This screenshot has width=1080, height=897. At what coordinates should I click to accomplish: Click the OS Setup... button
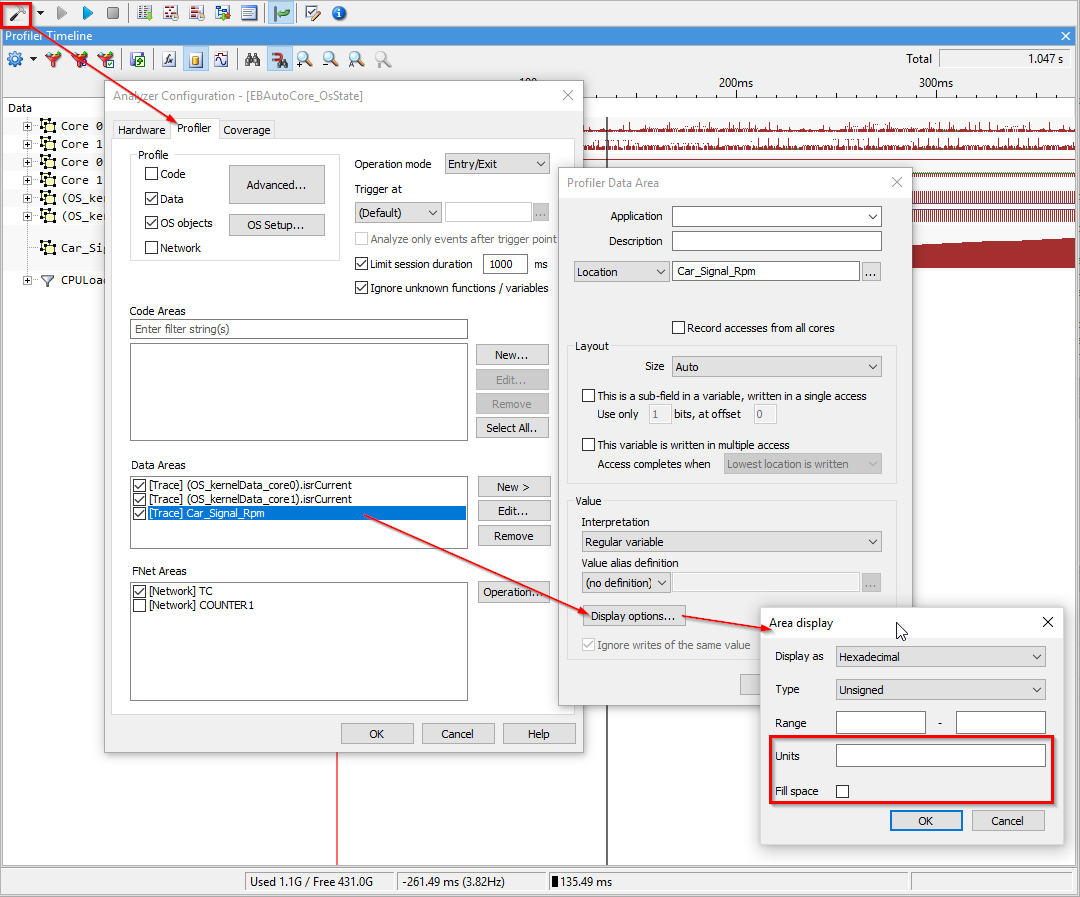(277, 225)
